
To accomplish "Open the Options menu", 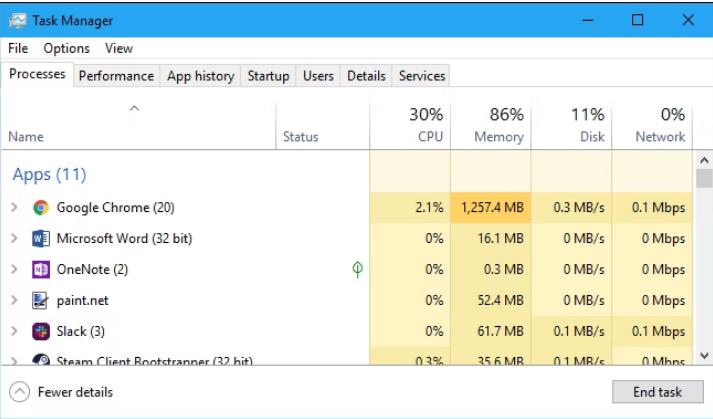I will point(66,48).
